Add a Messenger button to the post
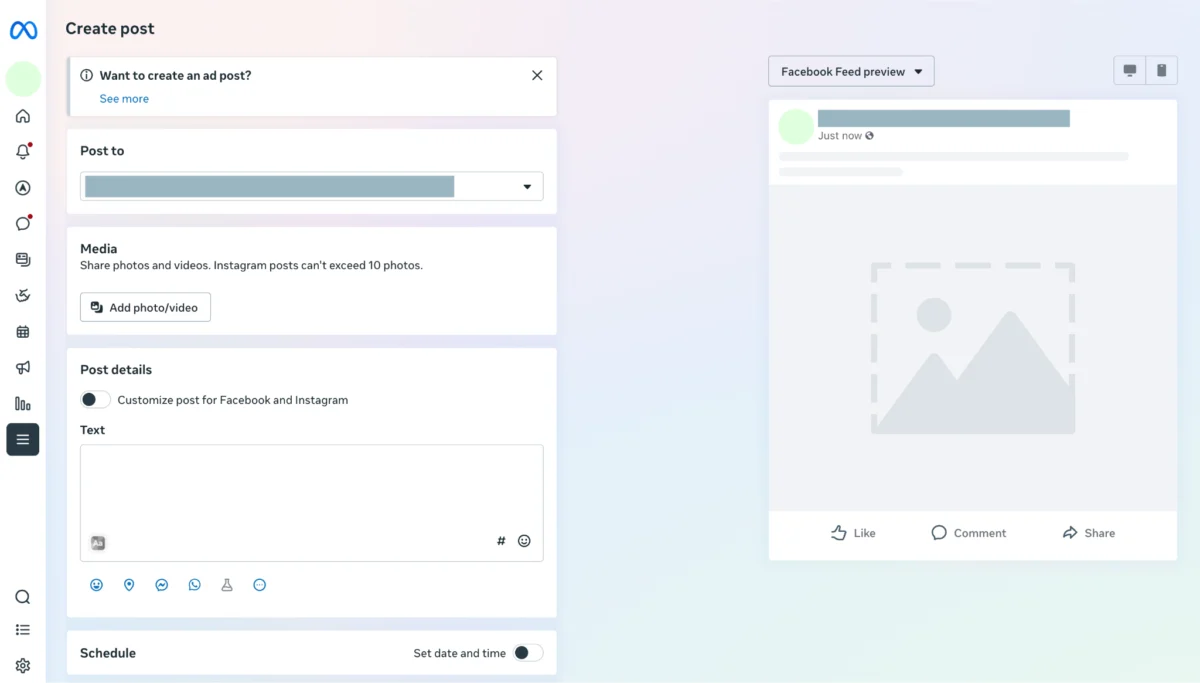1200x683 pixels. click(x=161, y=585)
